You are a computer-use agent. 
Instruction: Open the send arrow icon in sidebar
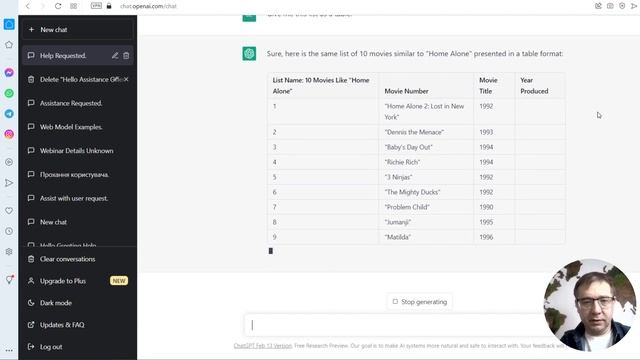[9, 183]
